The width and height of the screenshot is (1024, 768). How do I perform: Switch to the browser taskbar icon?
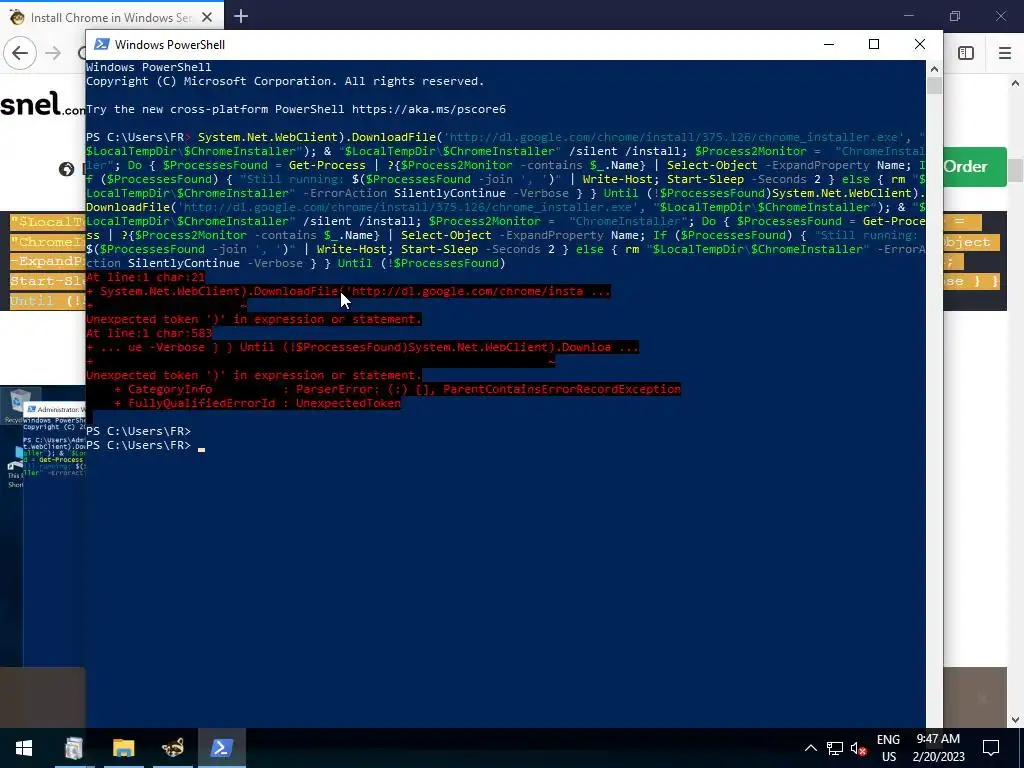pyautogui.click(x=172, y=748)
